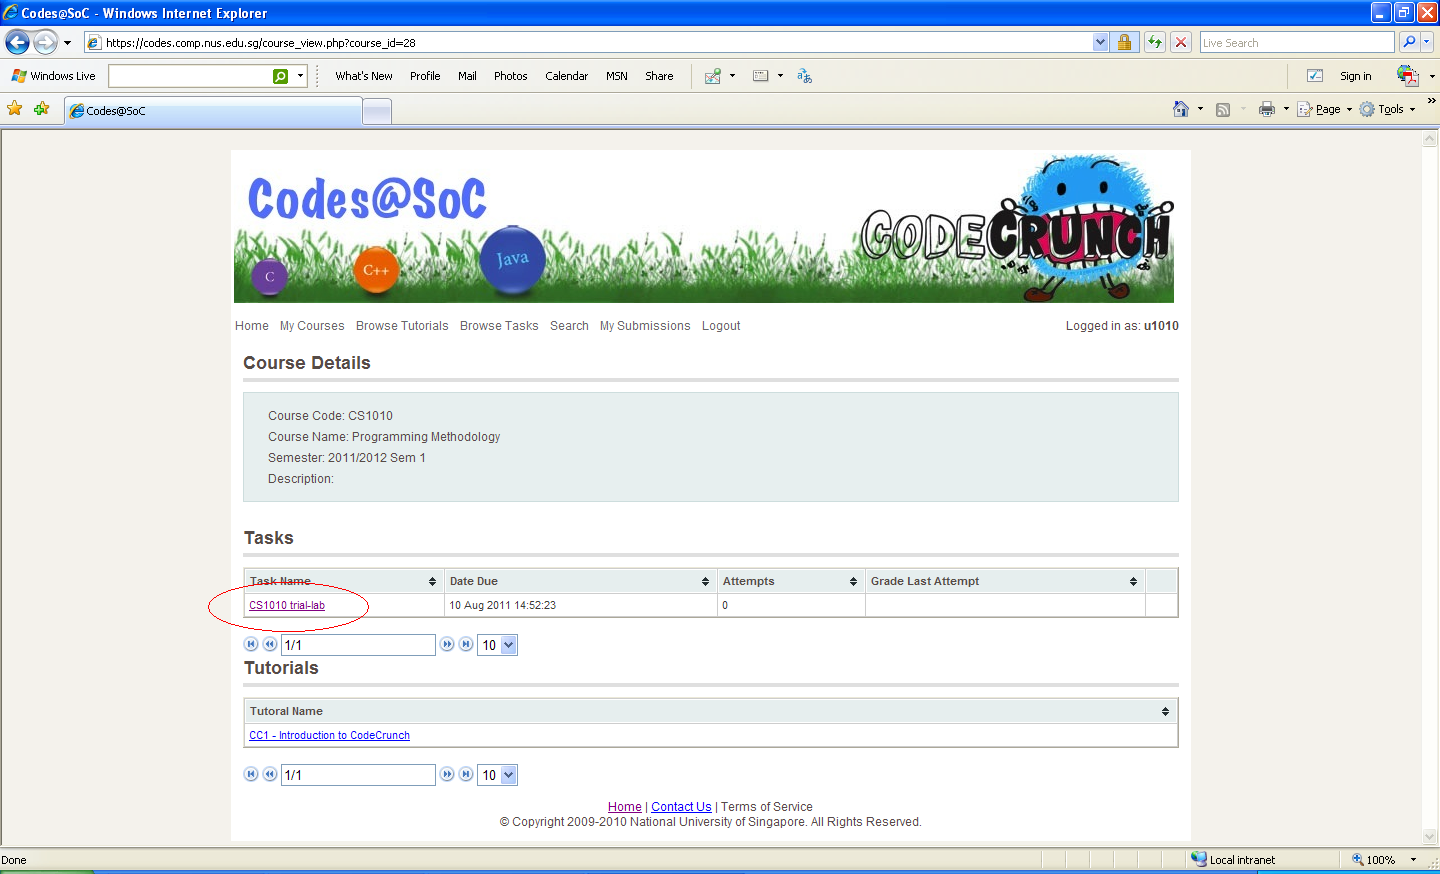
Task: Open Profile in the Windows Live toolbar
Action: (425, 76)
